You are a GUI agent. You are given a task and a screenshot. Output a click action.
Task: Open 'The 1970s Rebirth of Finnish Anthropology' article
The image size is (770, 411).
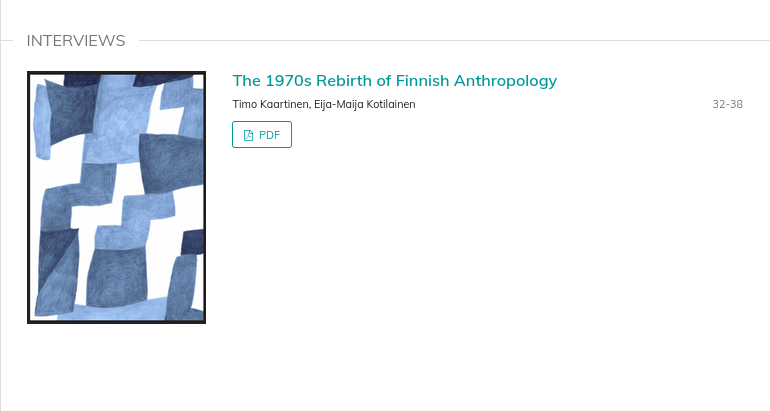point(394,81)
